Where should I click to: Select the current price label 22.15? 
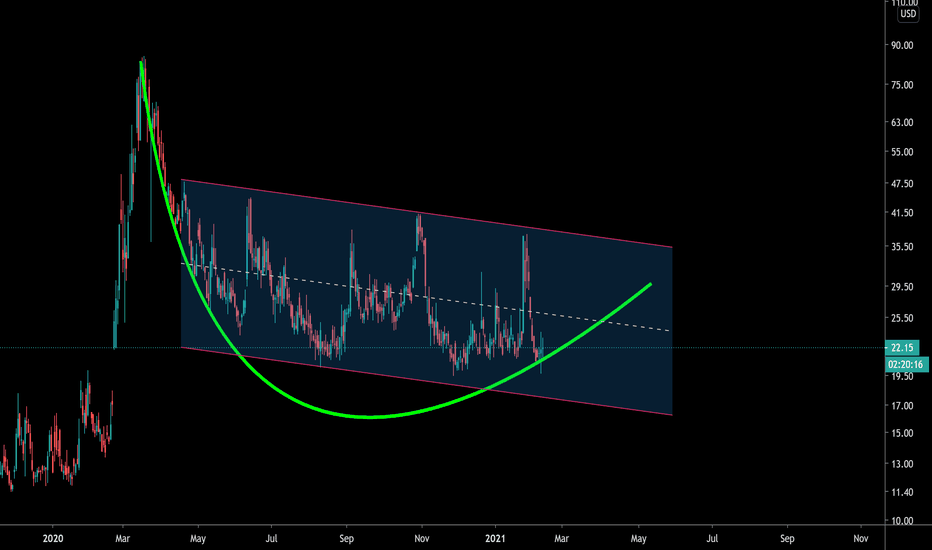(x=902, y=348)
